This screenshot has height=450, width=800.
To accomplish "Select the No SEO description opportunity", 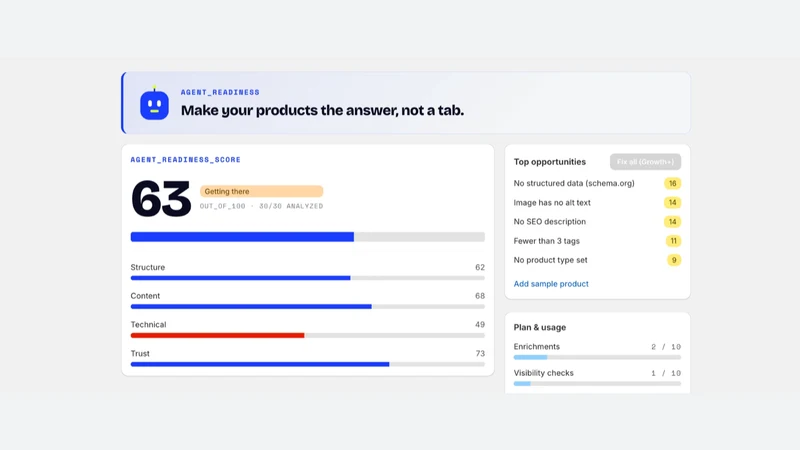I will (597, 221).
